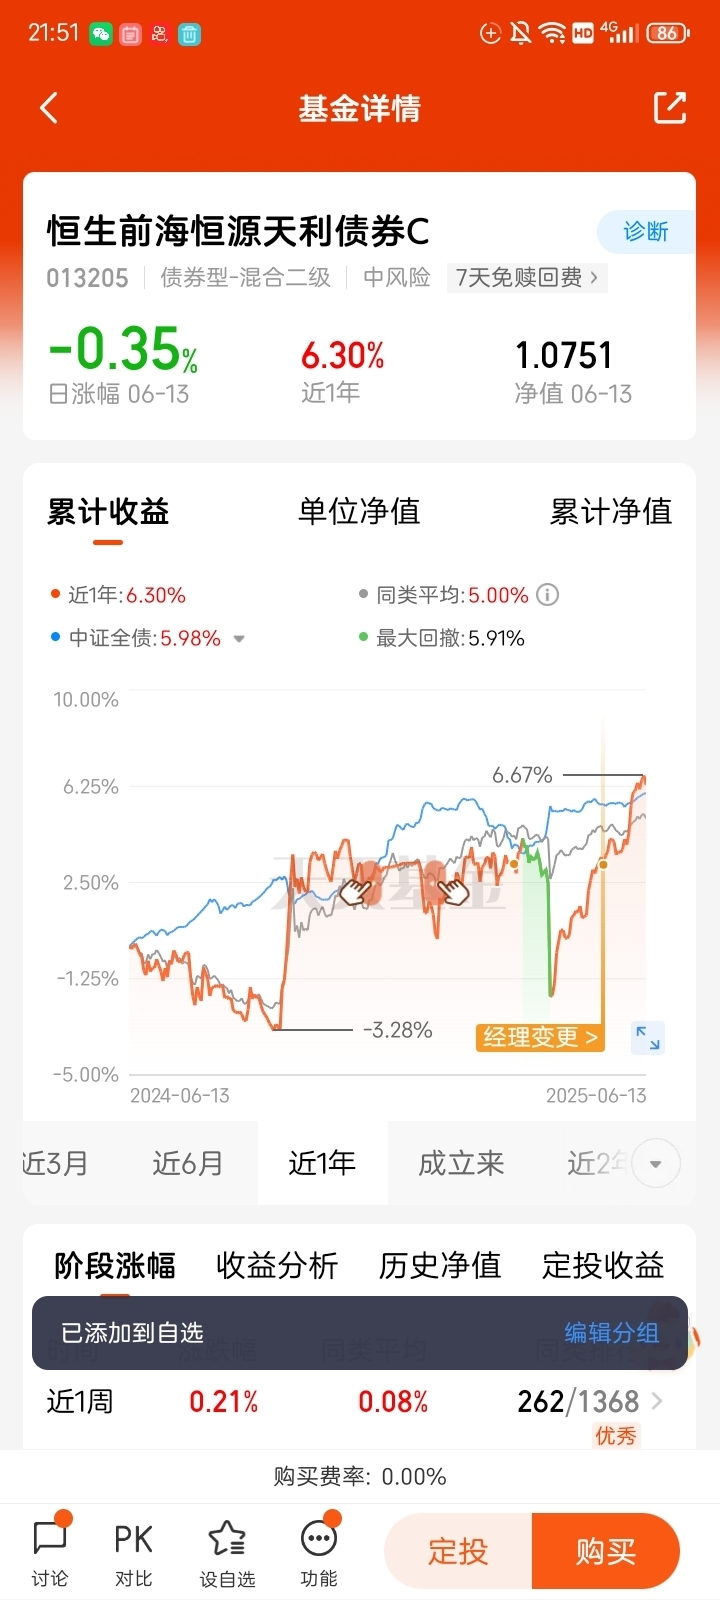Screen dimensions: 720x1600
Task: Tap the 购买 buy button
Action: (x=606, y=1551)
